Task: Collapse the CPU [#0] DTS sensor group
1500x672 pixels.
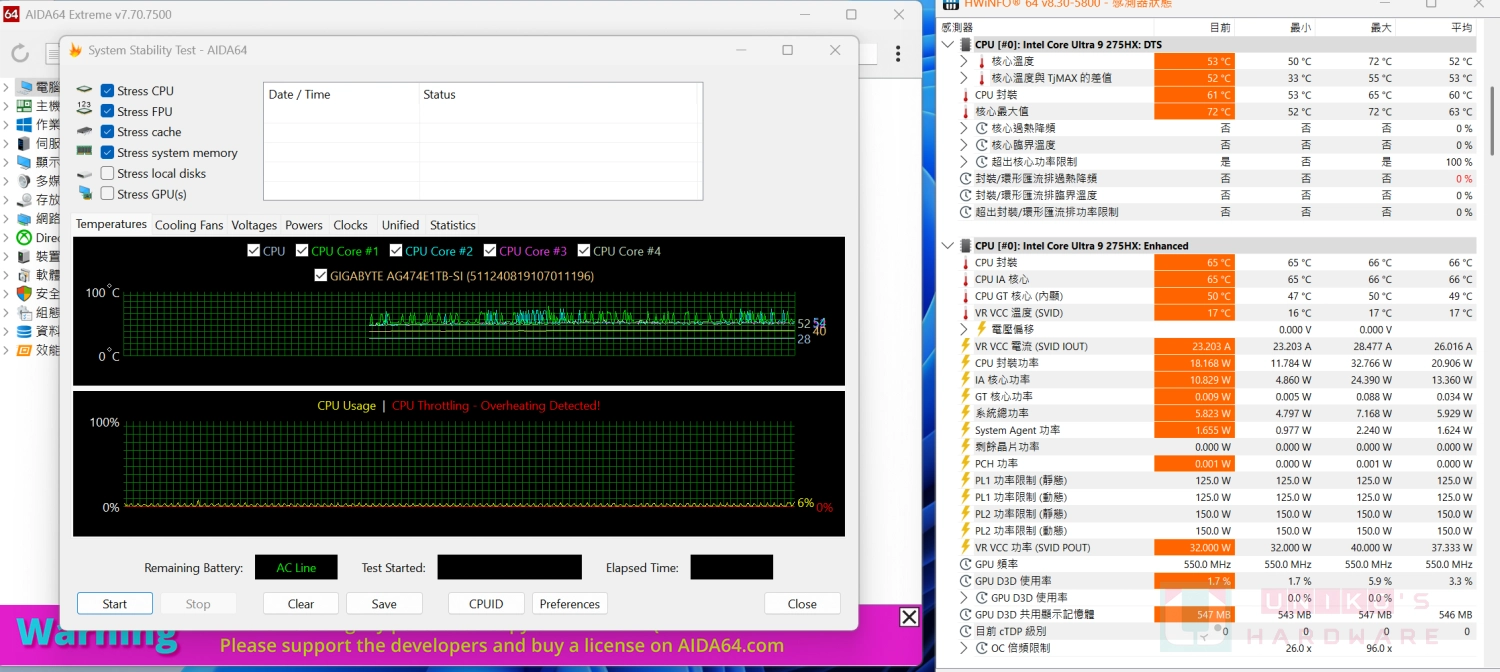Action: (x=948, y=44)
